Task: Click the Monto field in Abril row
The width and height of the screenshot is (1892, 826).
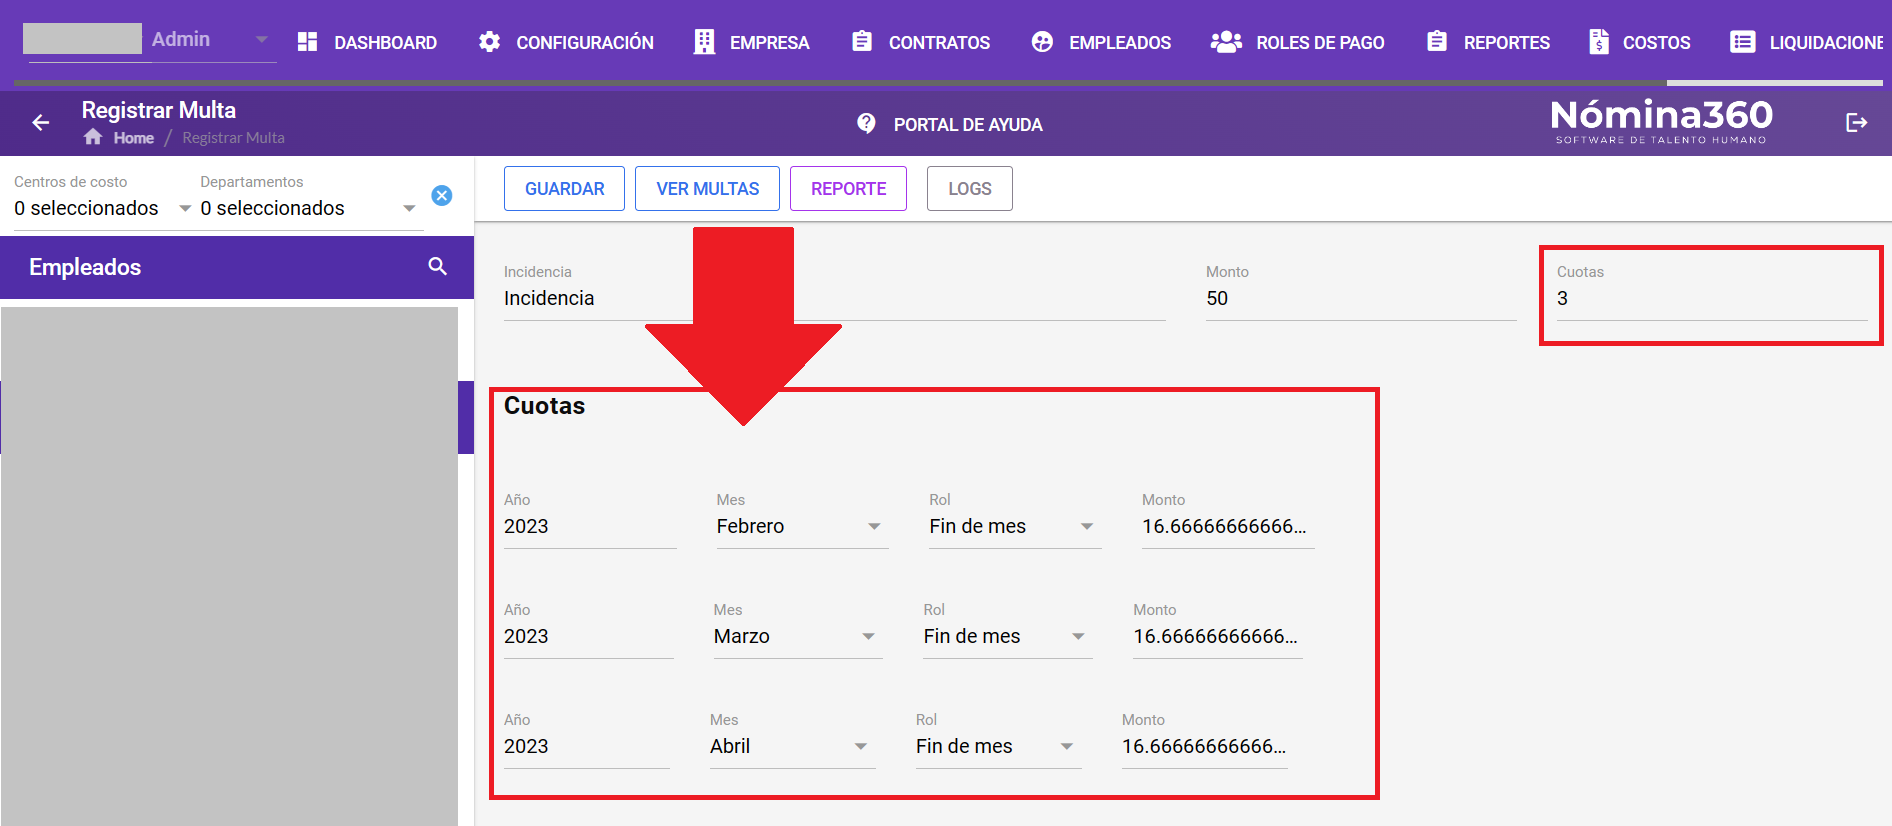Action: point(1204,746)
